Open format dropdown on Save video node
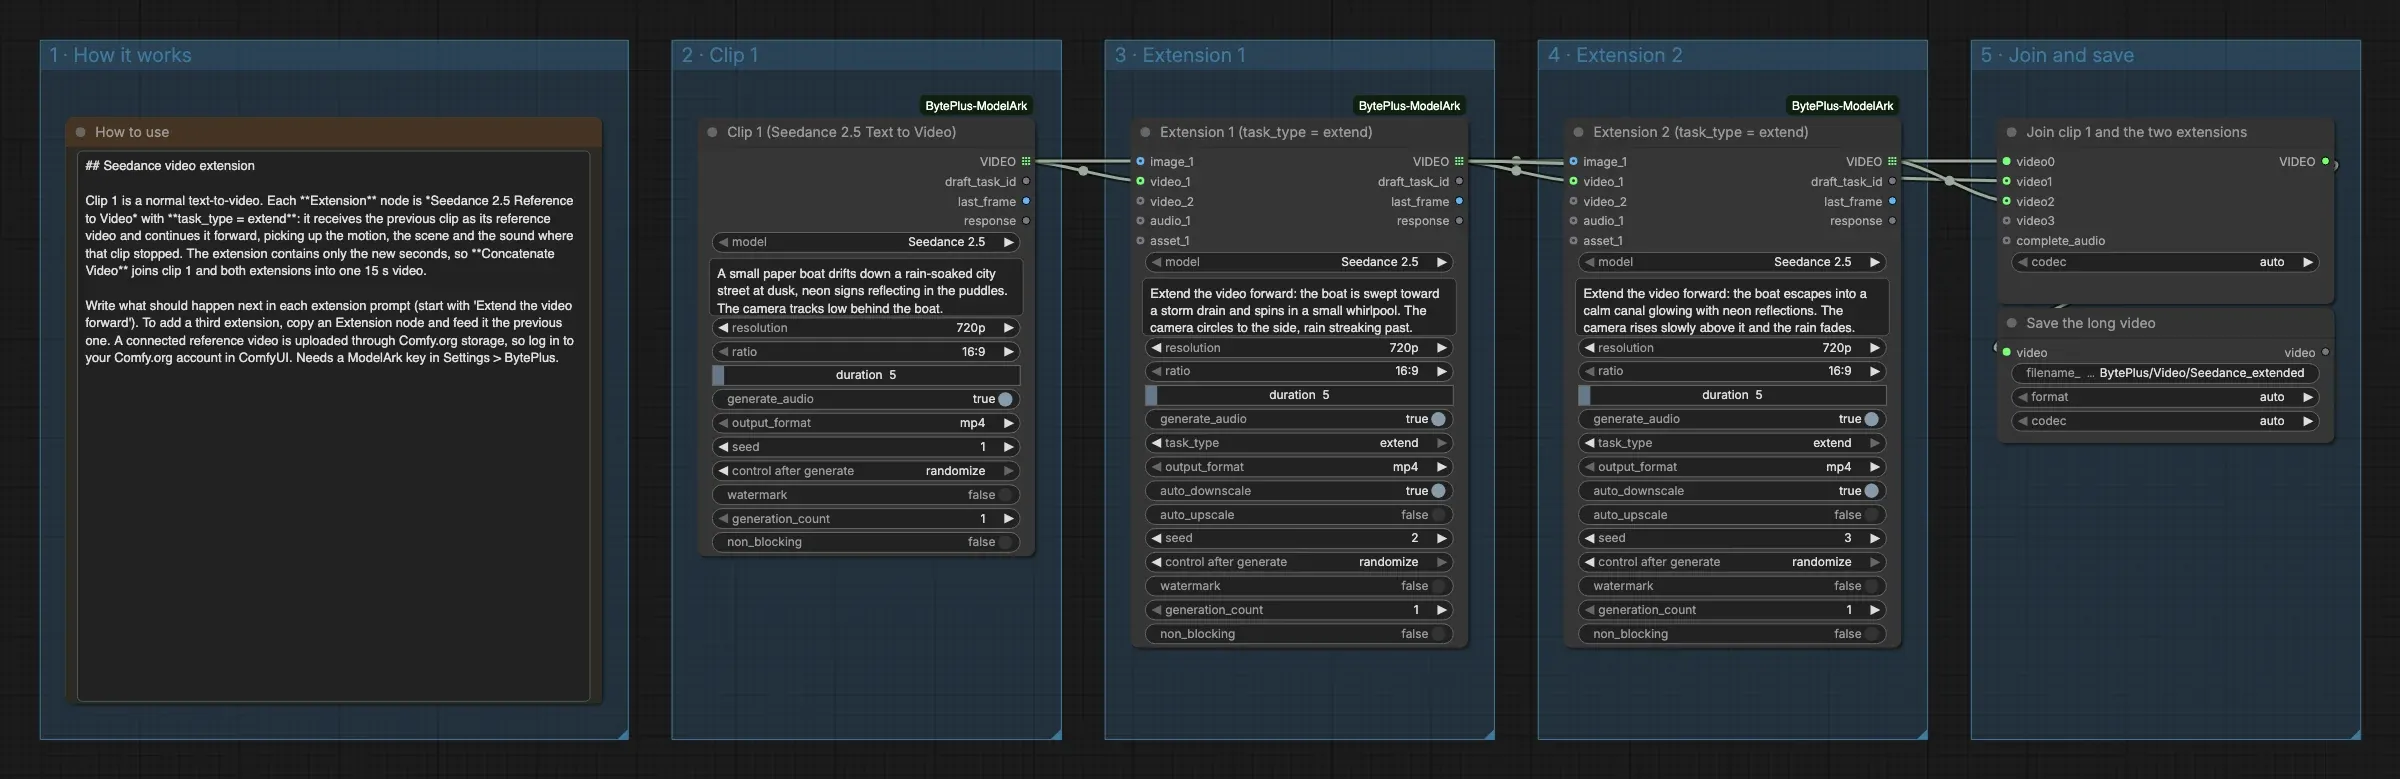 (x=2165, y=397)
